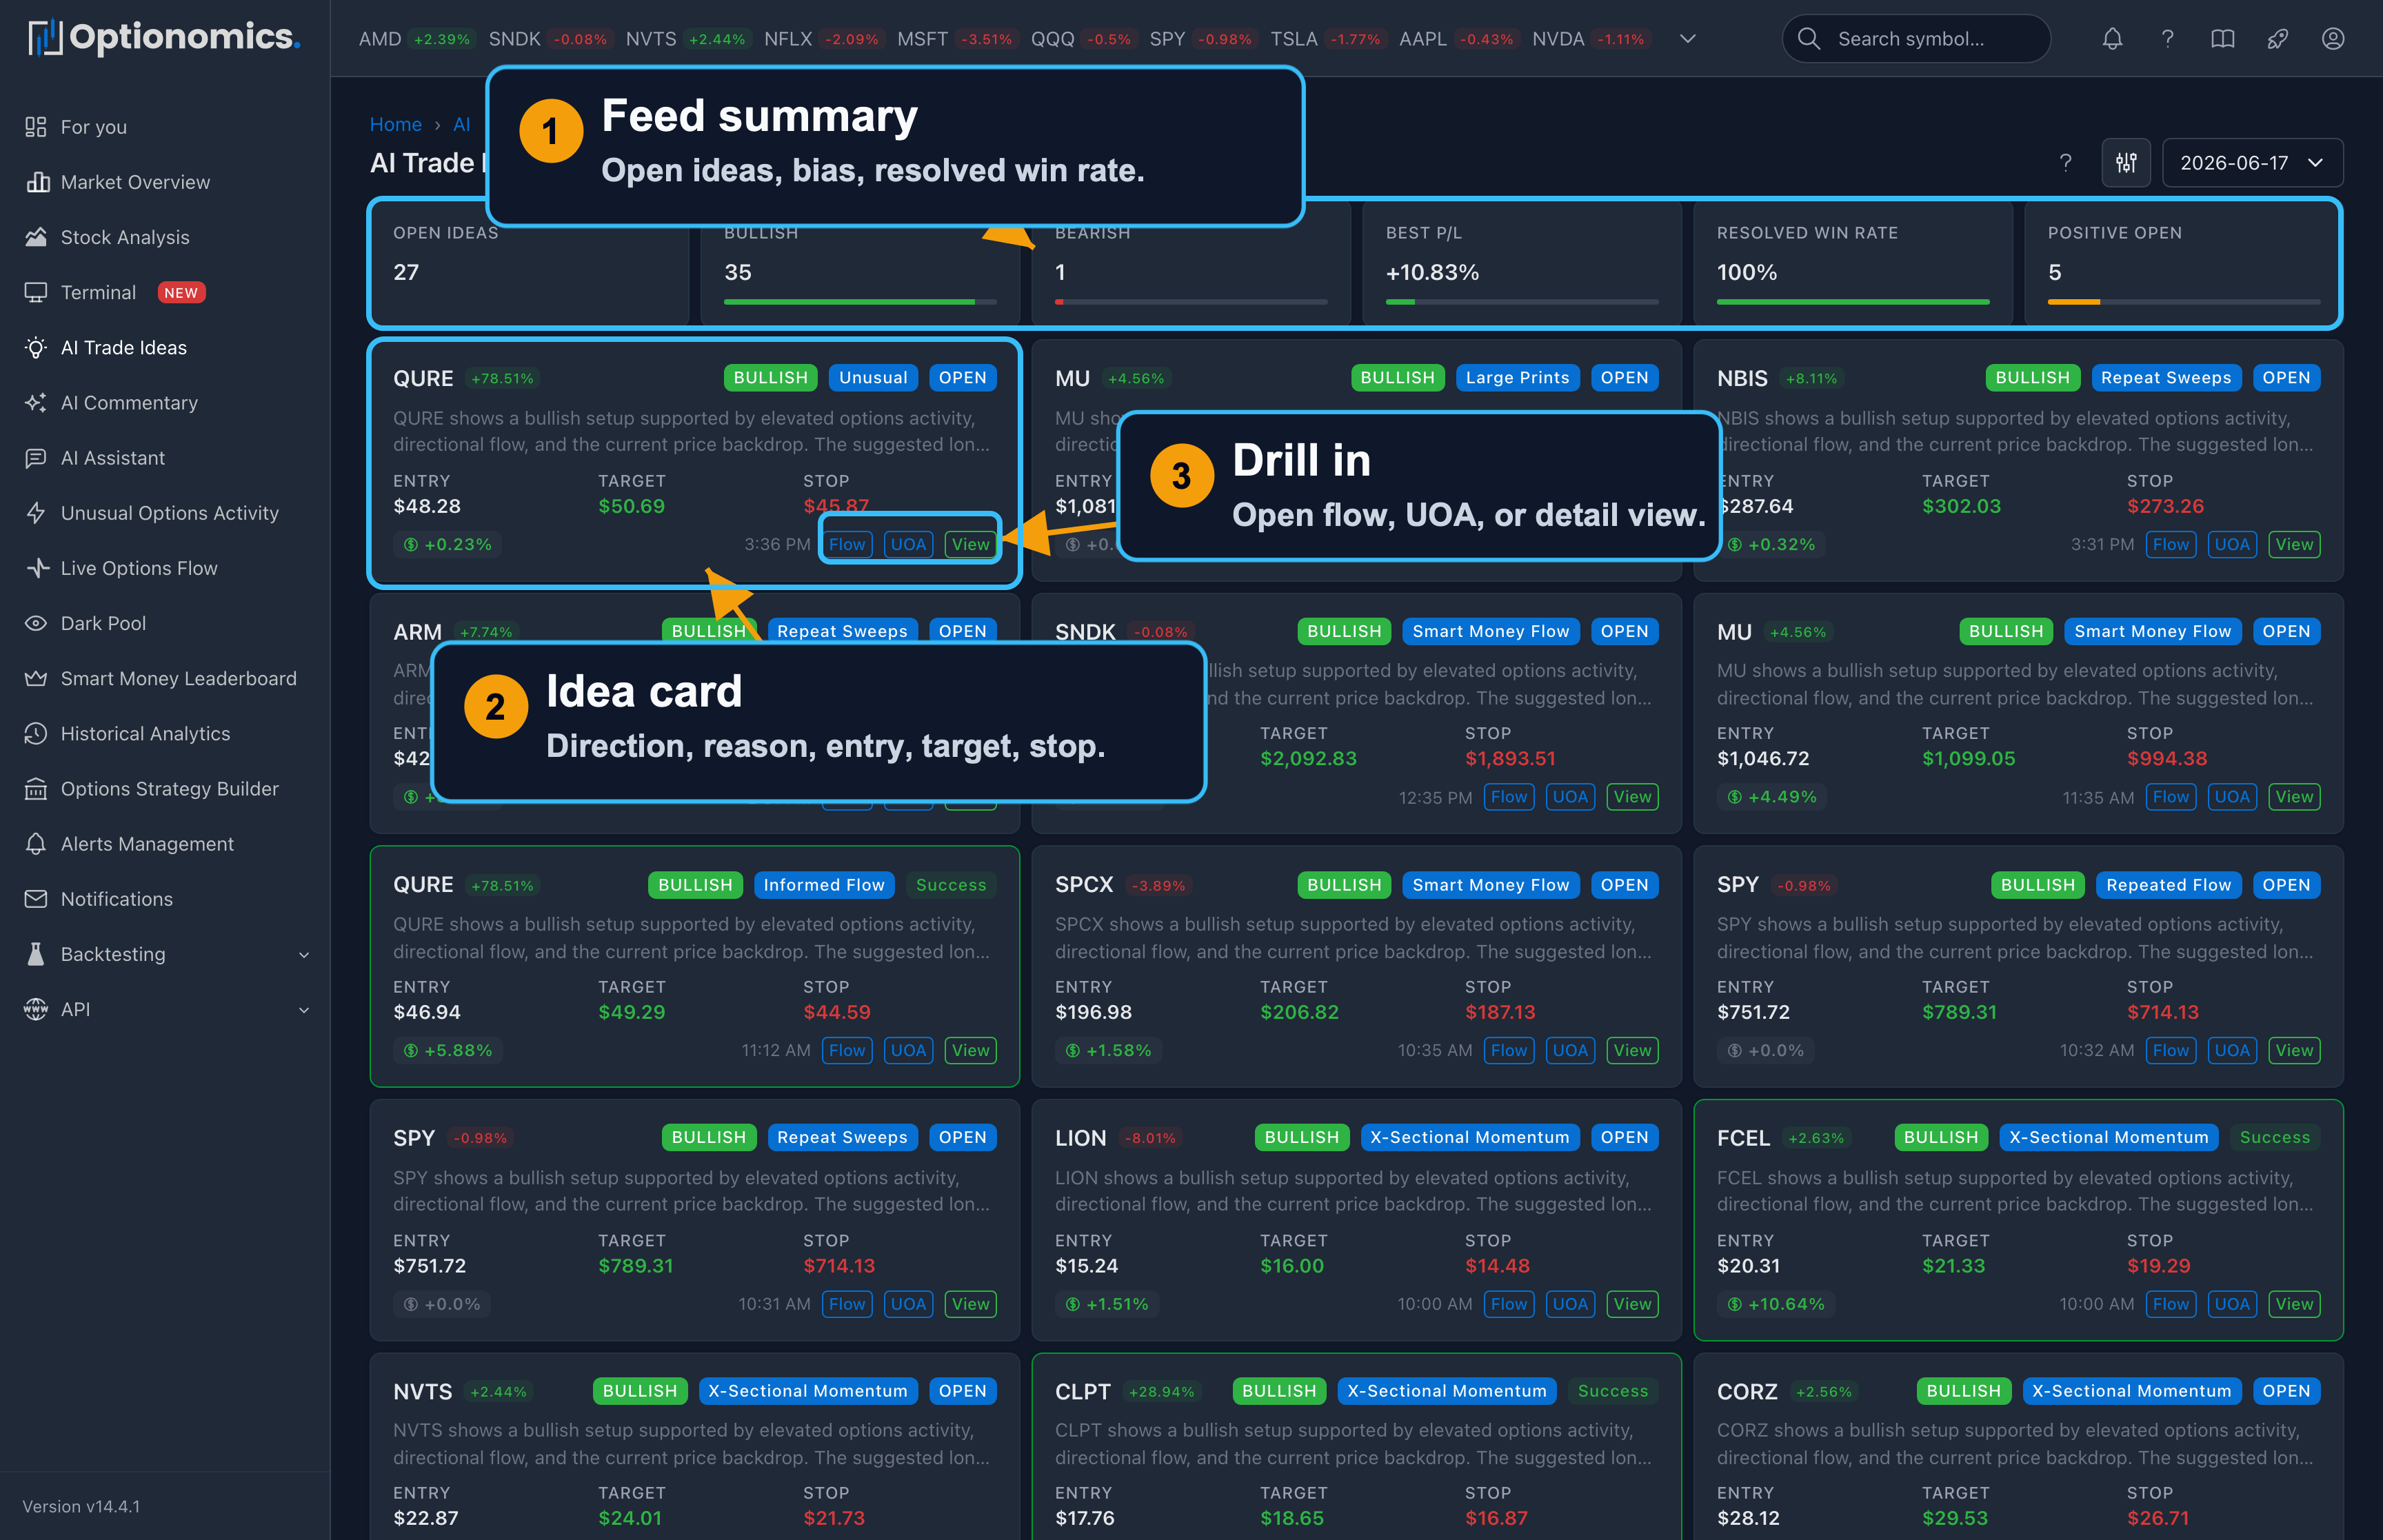
Task: Click the Open Ideas summary card
Action: point(529,264)
